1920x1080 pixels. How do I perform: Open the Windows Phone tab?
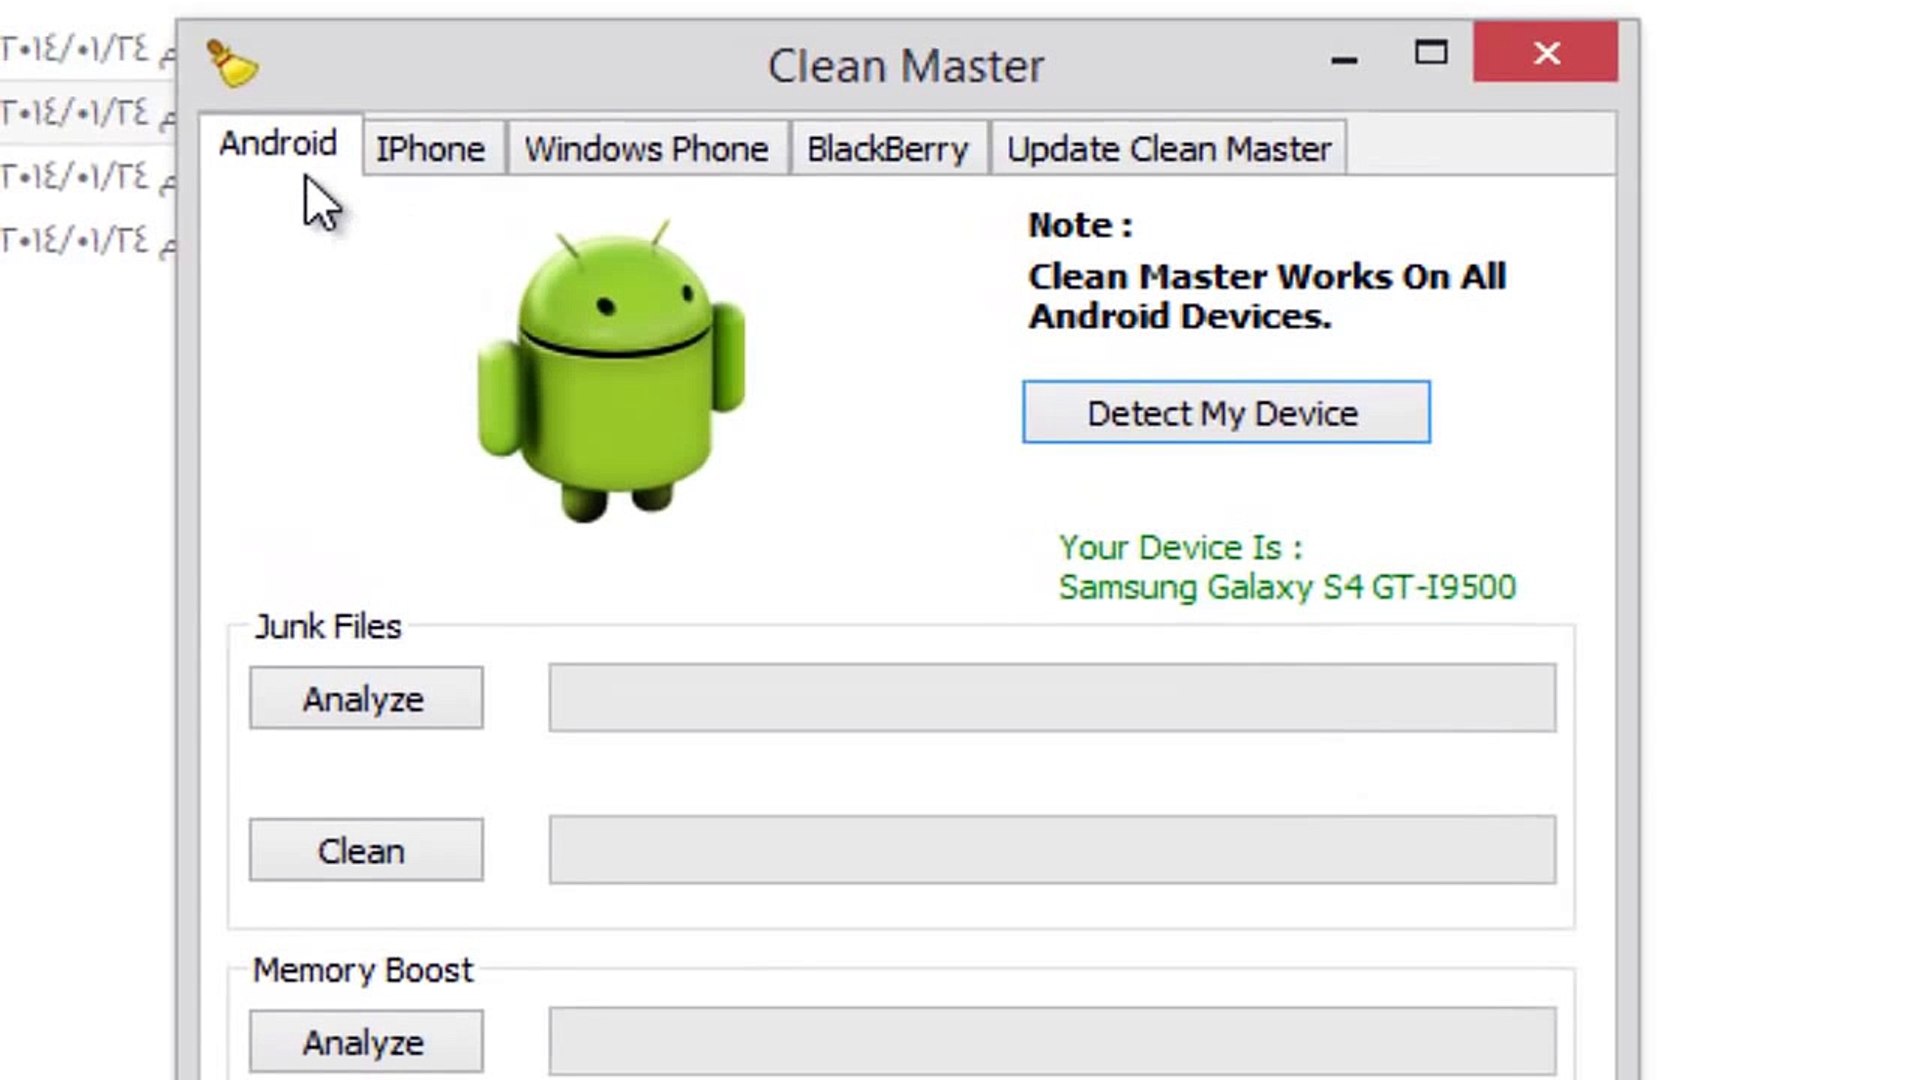tap(646, 148)
